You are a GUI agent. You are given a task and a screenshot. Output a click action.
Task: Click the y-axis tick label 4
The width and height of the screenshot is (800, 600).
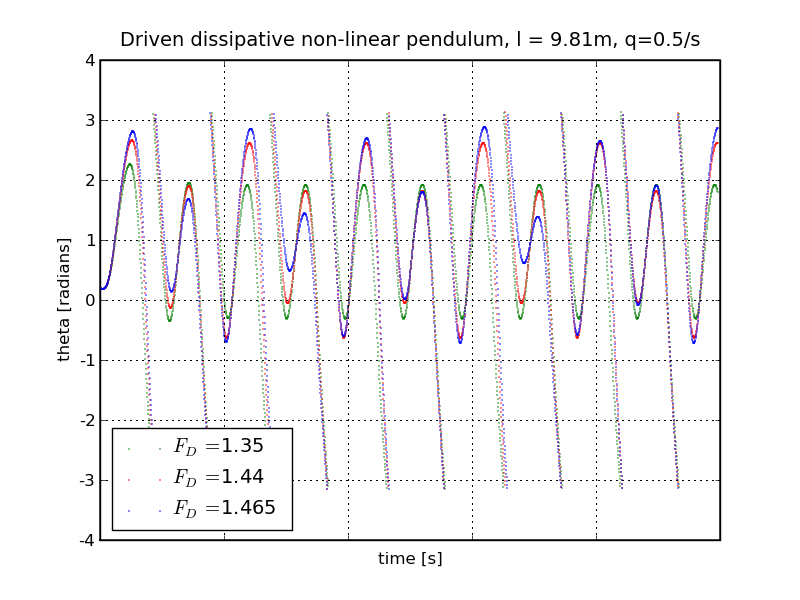[x=90, y=61]
